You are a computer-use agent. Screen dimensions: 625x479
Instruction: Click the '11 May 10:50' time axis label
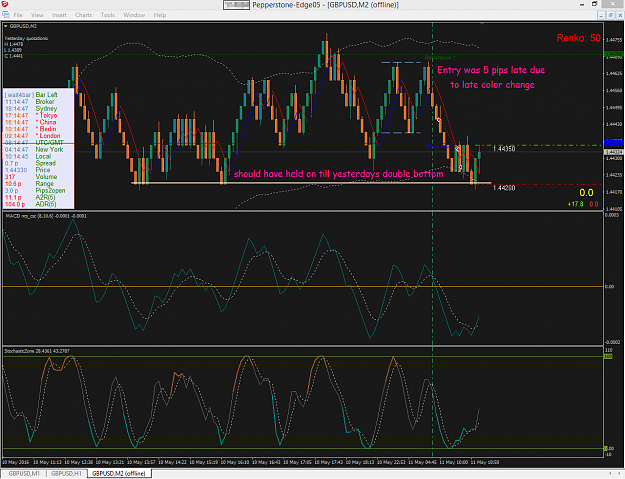click(x=485, y=462)
